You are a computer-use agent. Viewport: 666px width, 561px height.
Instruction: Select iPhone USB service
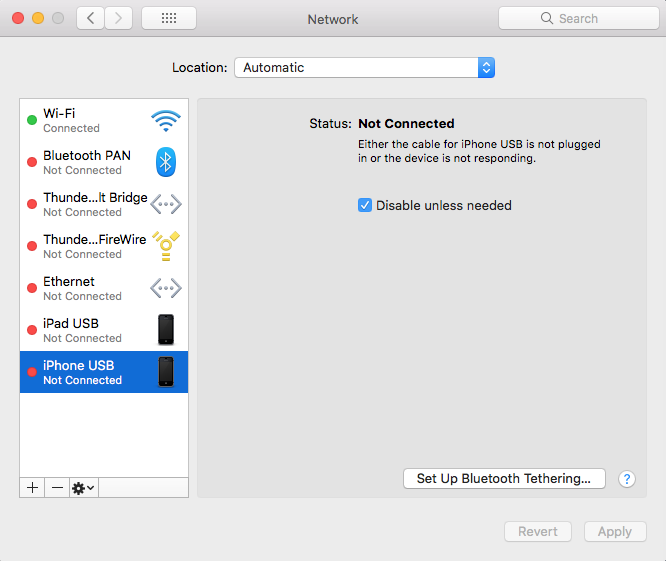coord(104,372)
